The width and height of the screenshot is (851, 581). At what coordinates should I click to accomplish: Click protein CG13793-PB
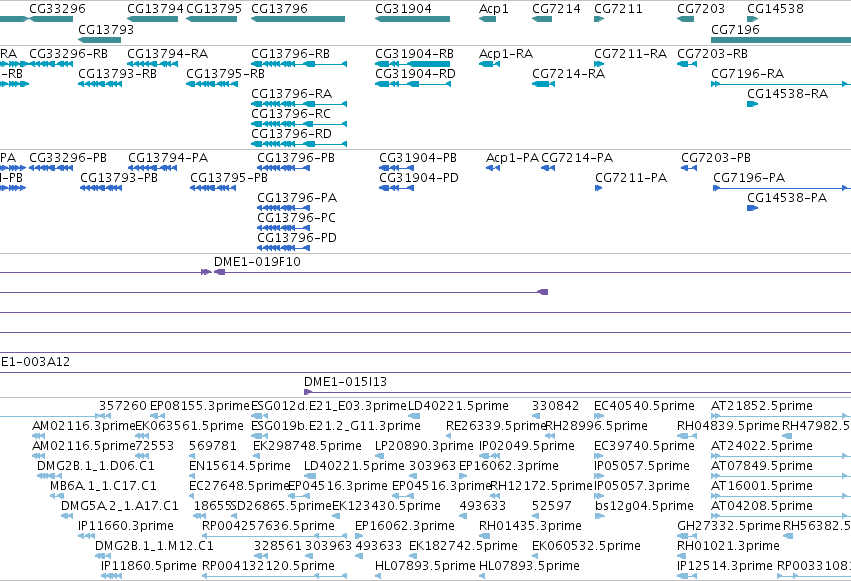point(101,188)
